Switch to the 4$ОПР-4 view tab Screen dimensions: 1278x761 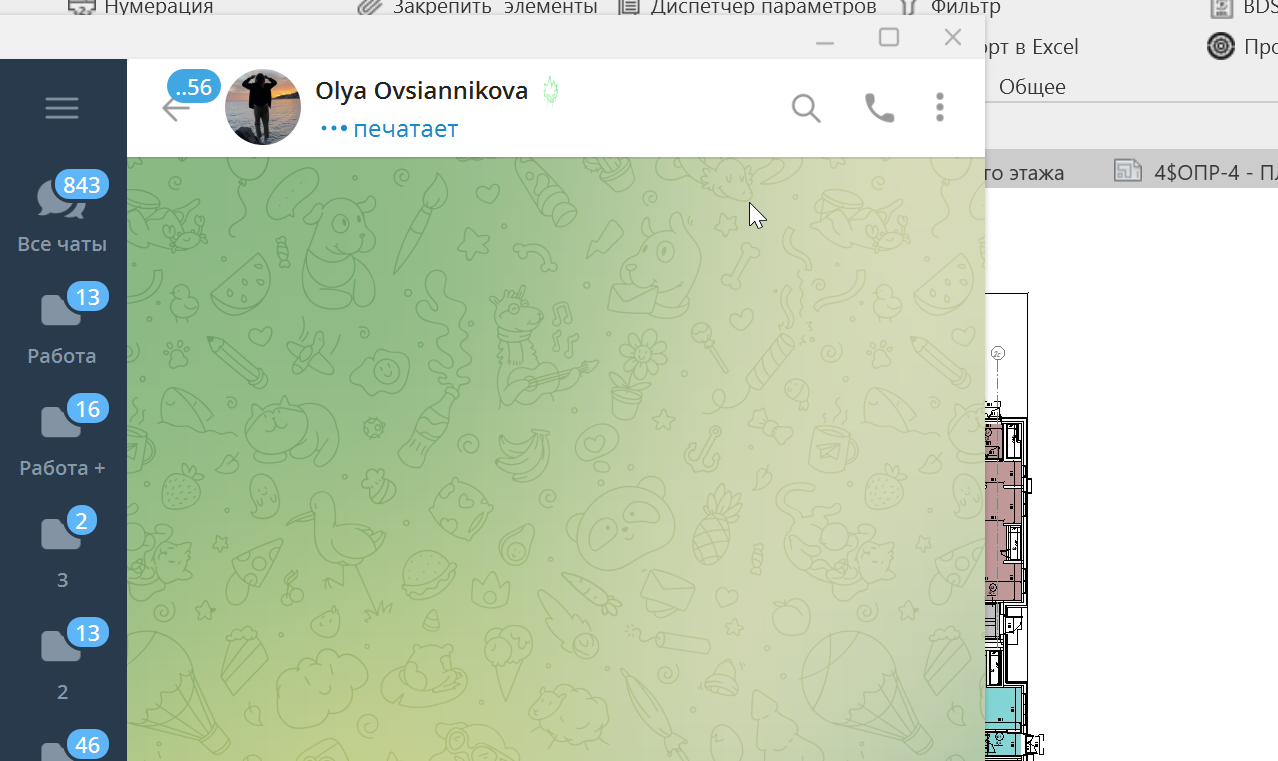click(1195, 172)
